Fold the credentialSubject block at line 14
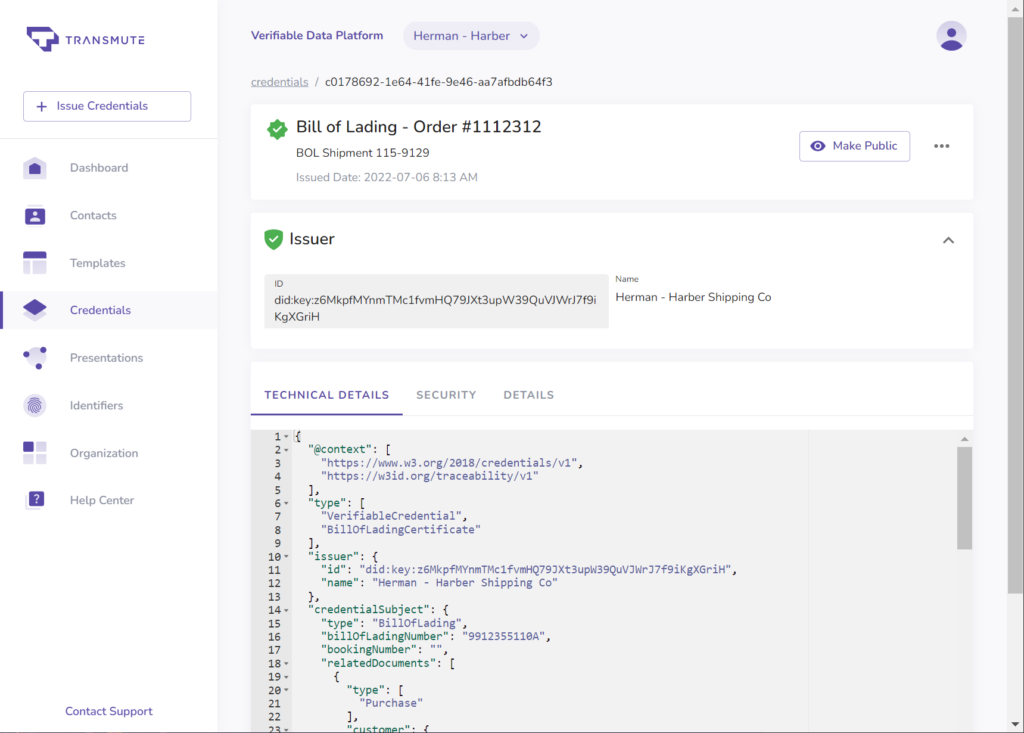Image resolution: width=1024 pixels, height=733 pixels. [286, 611]
